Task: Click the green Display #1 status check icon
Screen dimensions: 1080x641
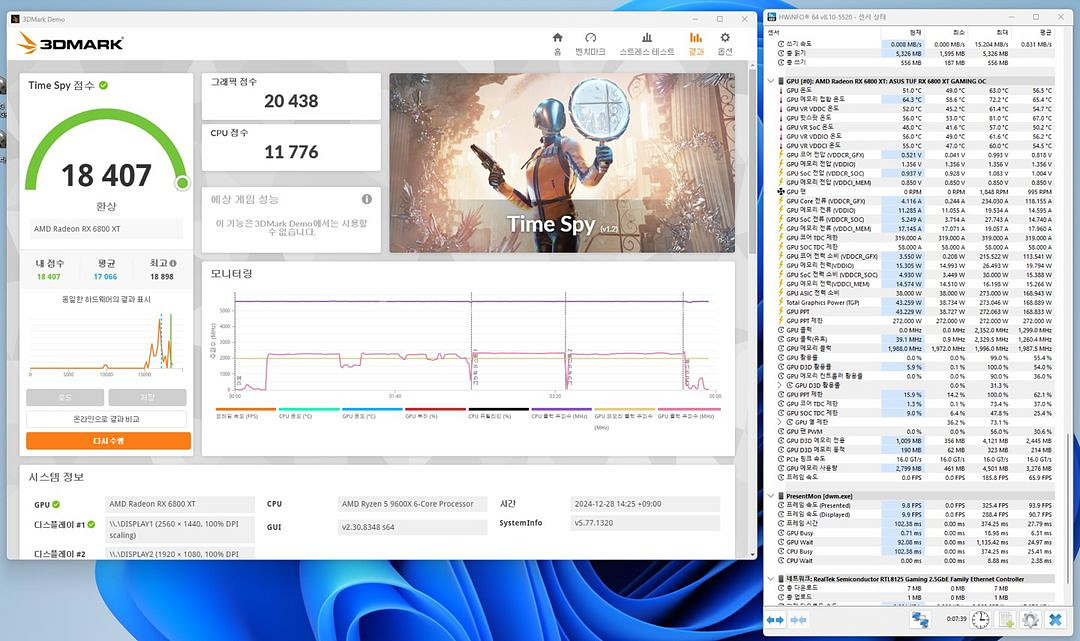Action: [x=91, y=525]
